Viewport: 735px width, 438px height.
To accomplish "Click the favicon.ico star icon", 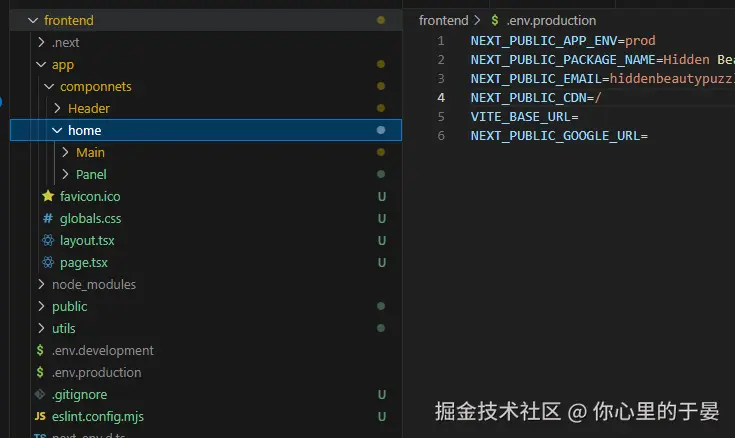I will [x=47, y=197].
